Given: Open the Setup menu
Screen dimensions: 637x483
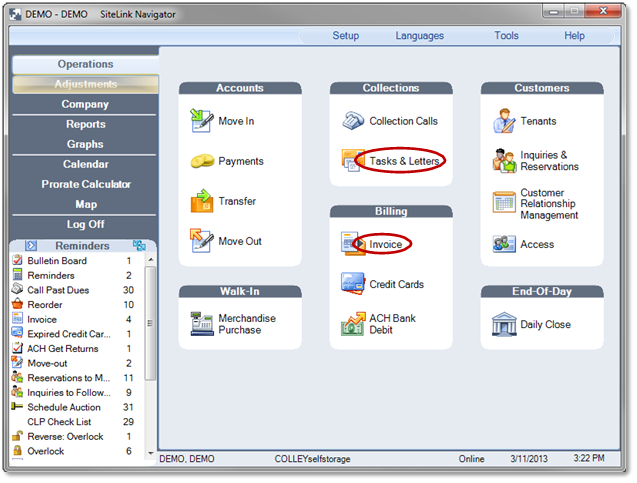Looking at the screenshot, I should click(346, 36).
